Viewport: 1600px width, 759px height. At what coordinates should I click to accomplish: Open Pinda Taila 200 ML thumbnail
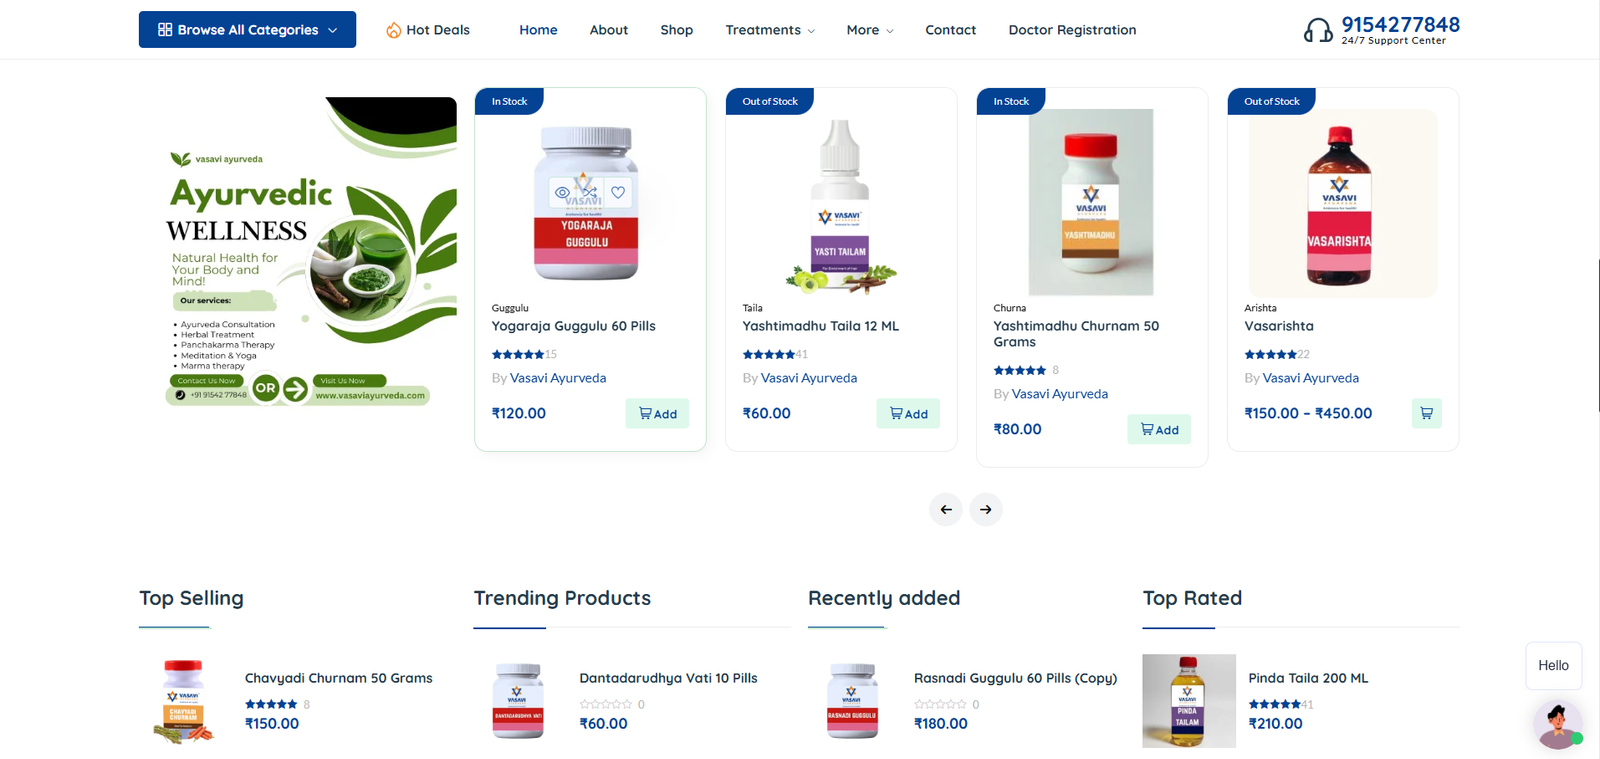[1189, 701]
